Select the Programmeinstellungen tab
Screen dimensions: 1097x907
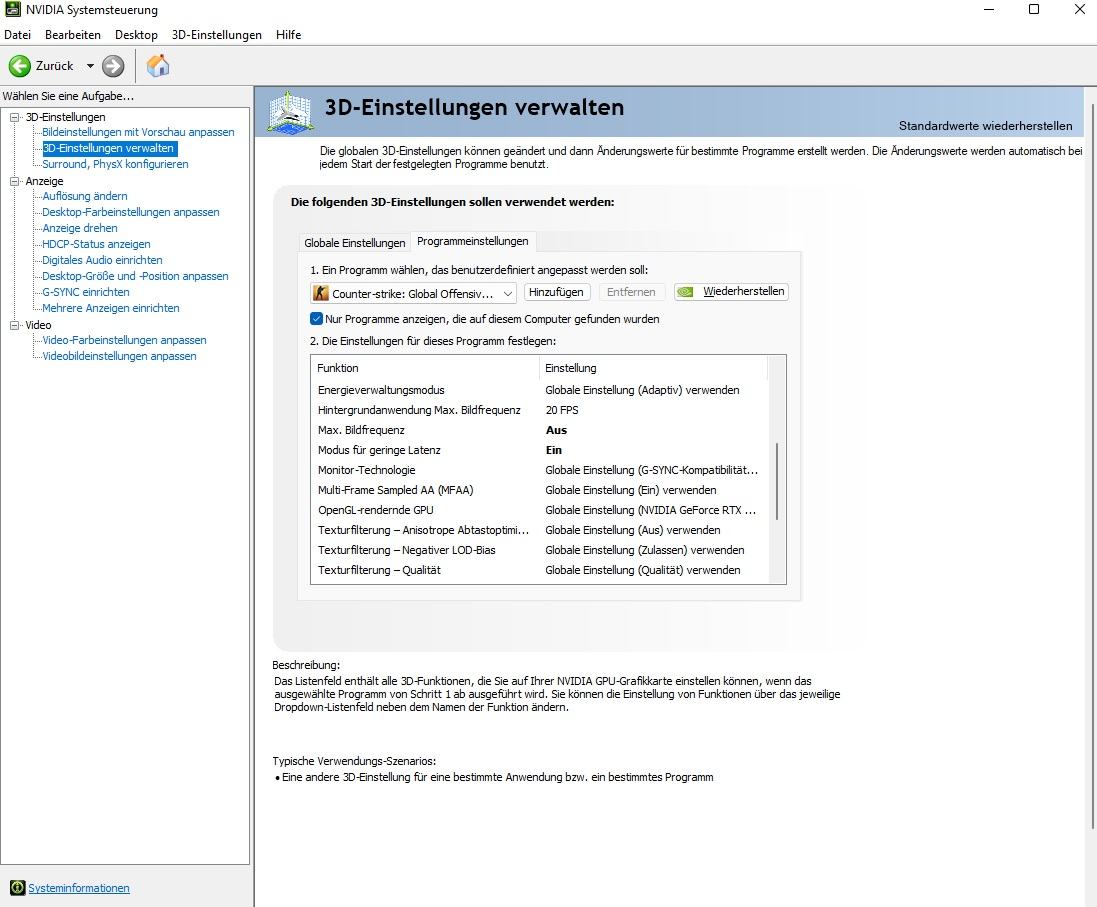pyautogui.click(x=473, y=241)
